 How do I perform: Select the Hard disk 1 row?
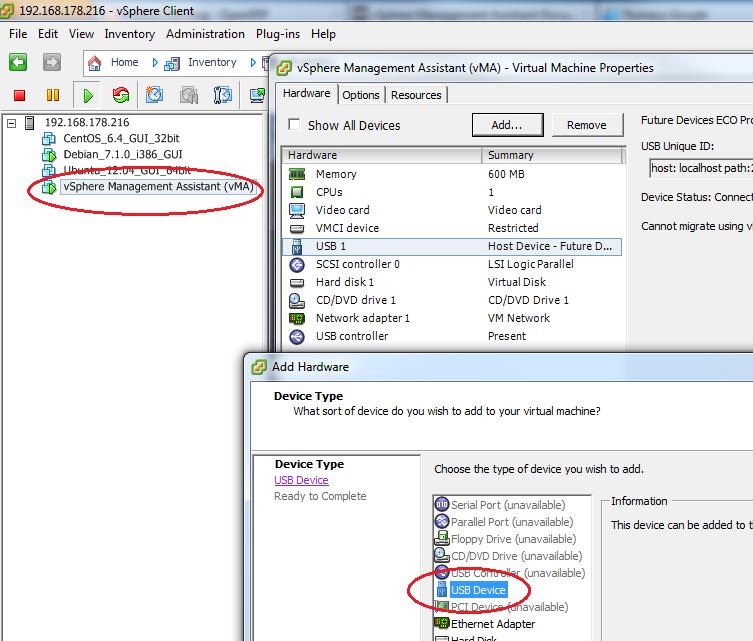[451, 282]
